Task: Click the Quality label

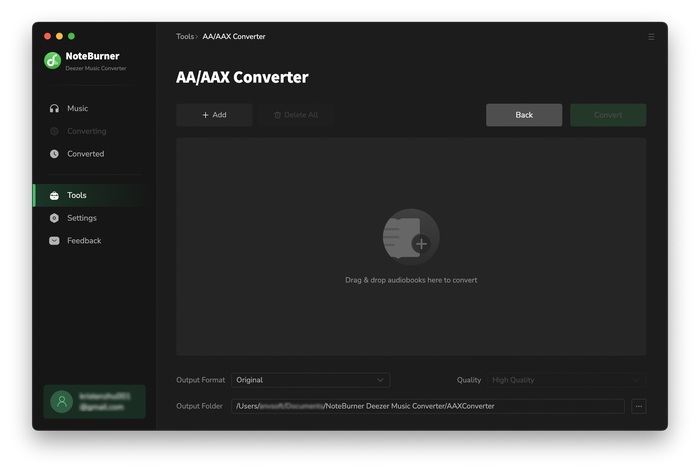Action: click(469, 380)
